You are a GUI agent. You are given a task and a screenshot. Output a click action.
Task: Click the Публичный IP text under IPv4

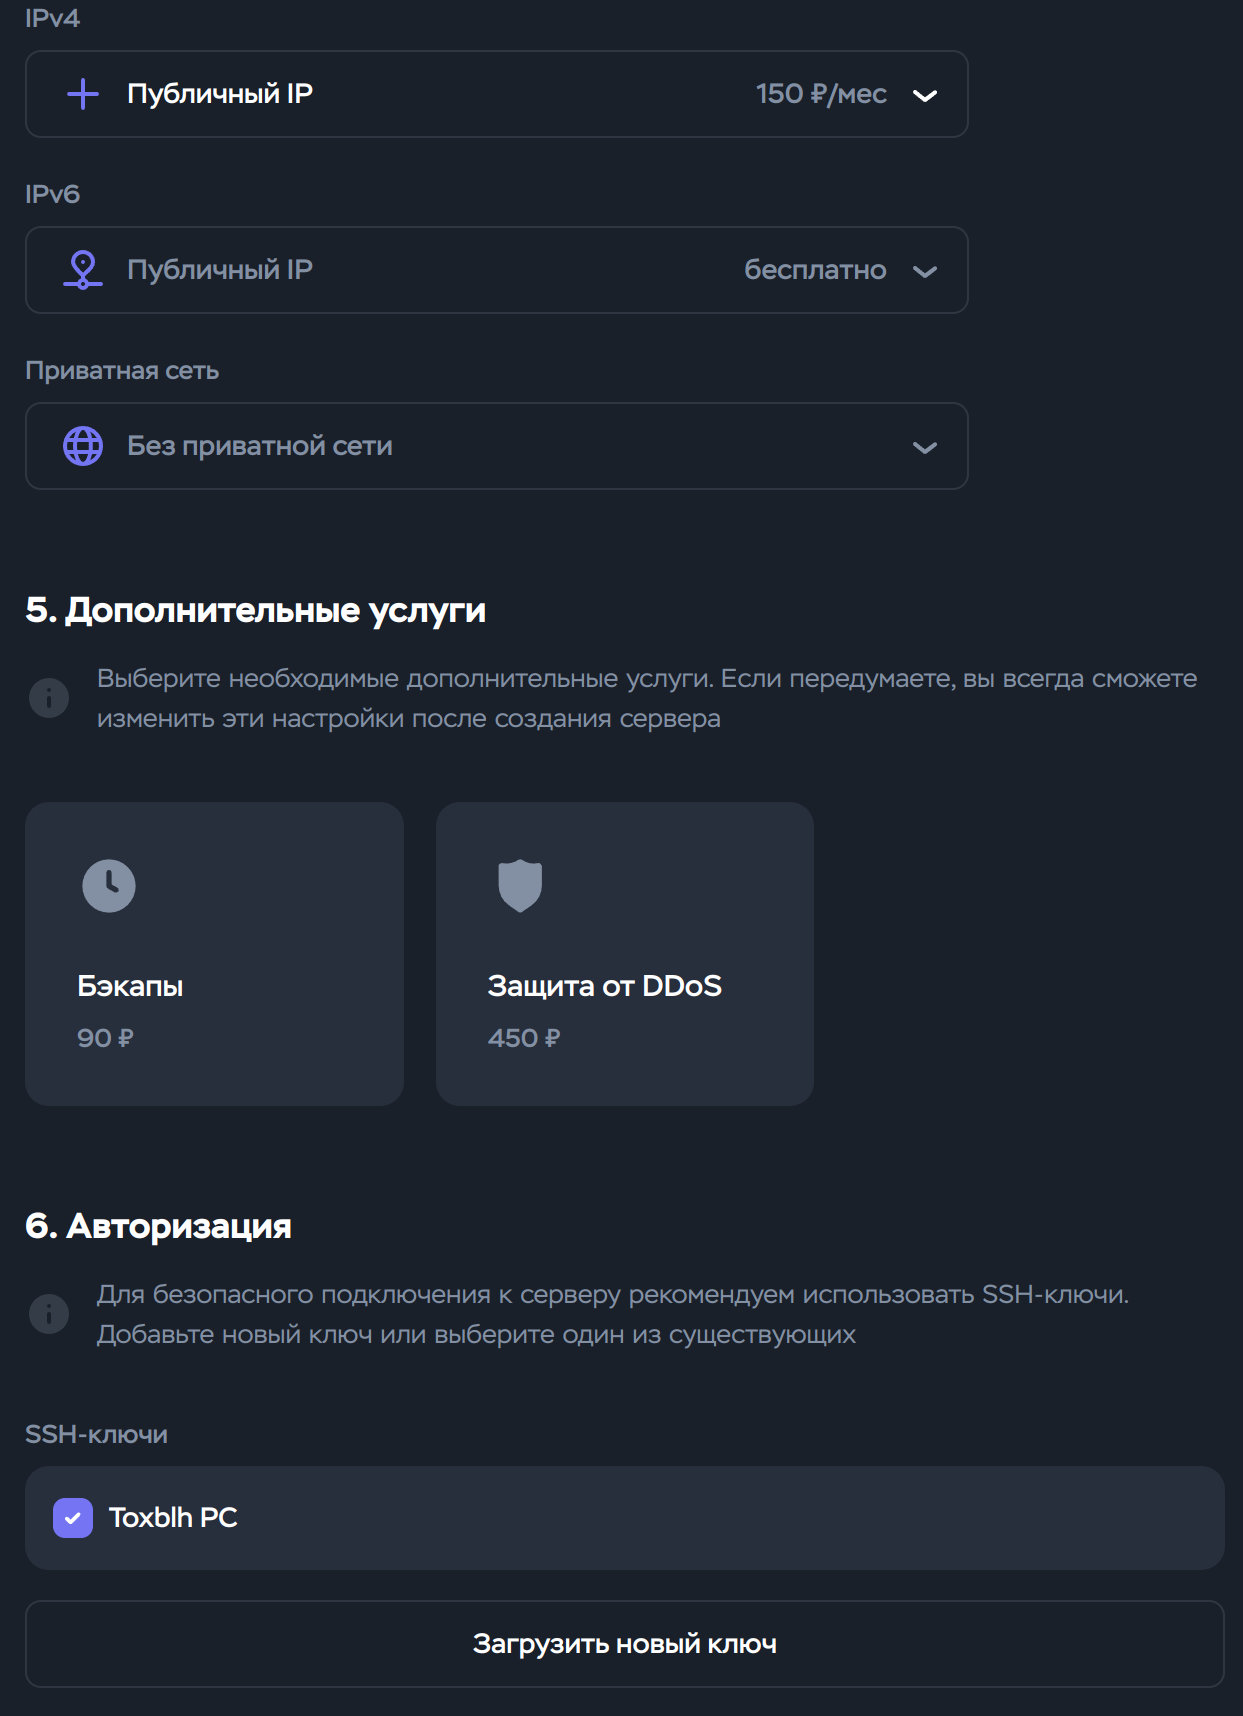coord(220,94)
